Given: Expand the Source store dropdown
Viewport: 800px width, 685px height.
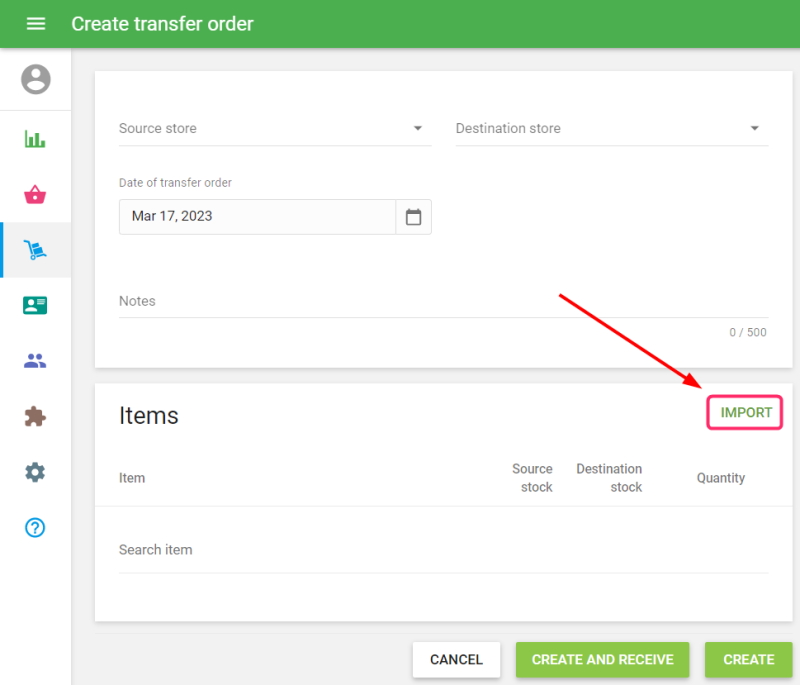Looking at the screenshot, I should 275,129.
